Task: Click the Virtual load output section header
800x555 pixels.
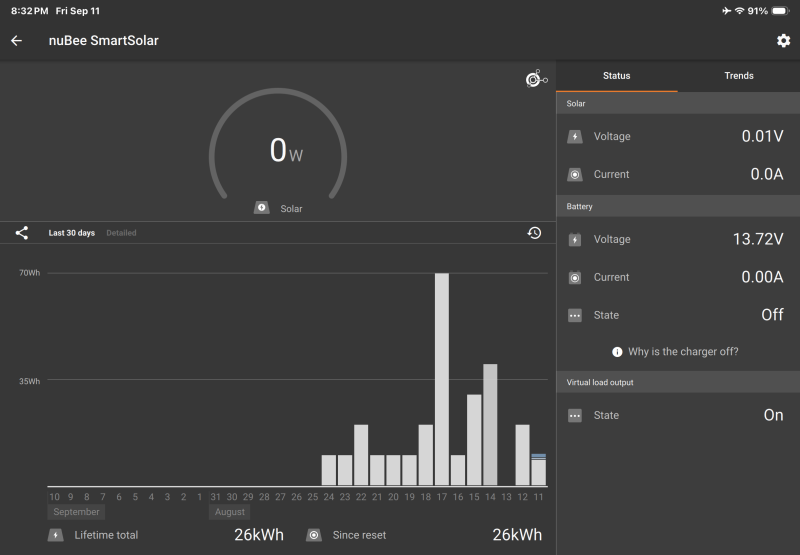Action: (x=678, y=382)
